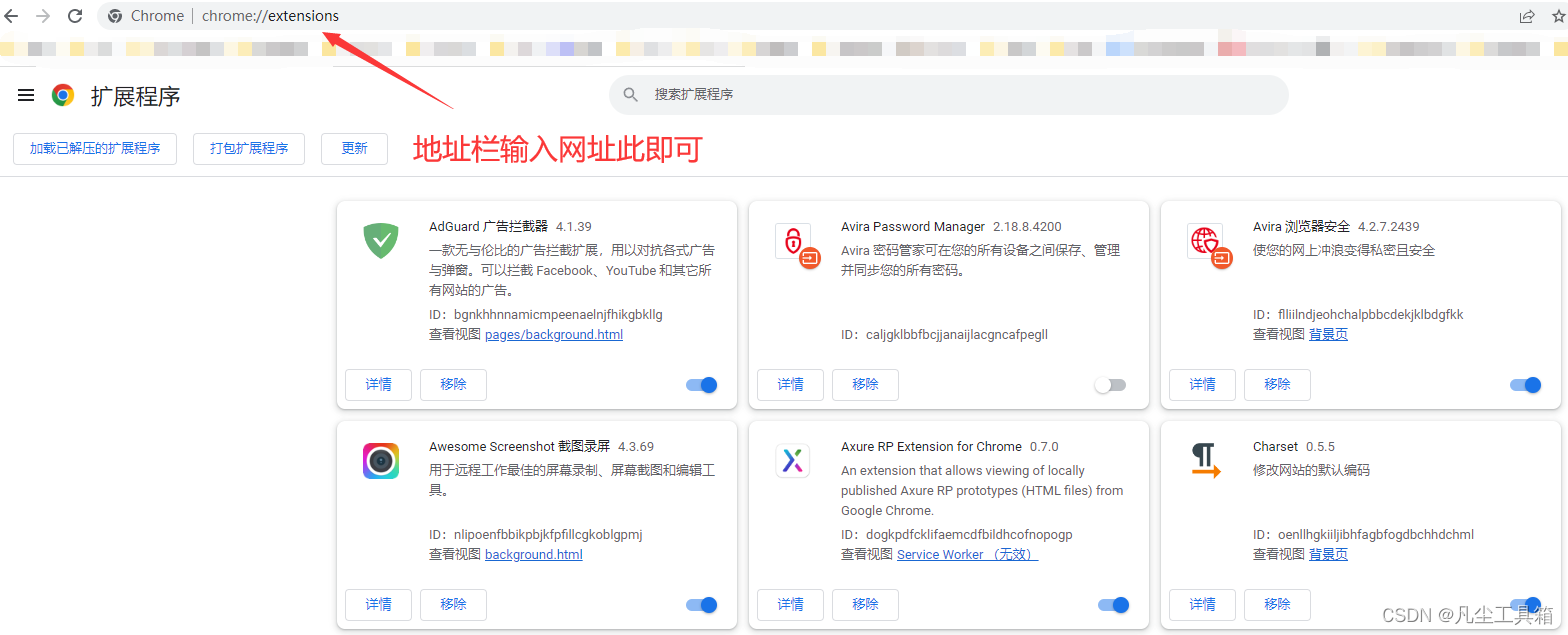Open 详情 for Avira 浏览器安全
Screen dimensions: 1568x635
coord(1202,385)
